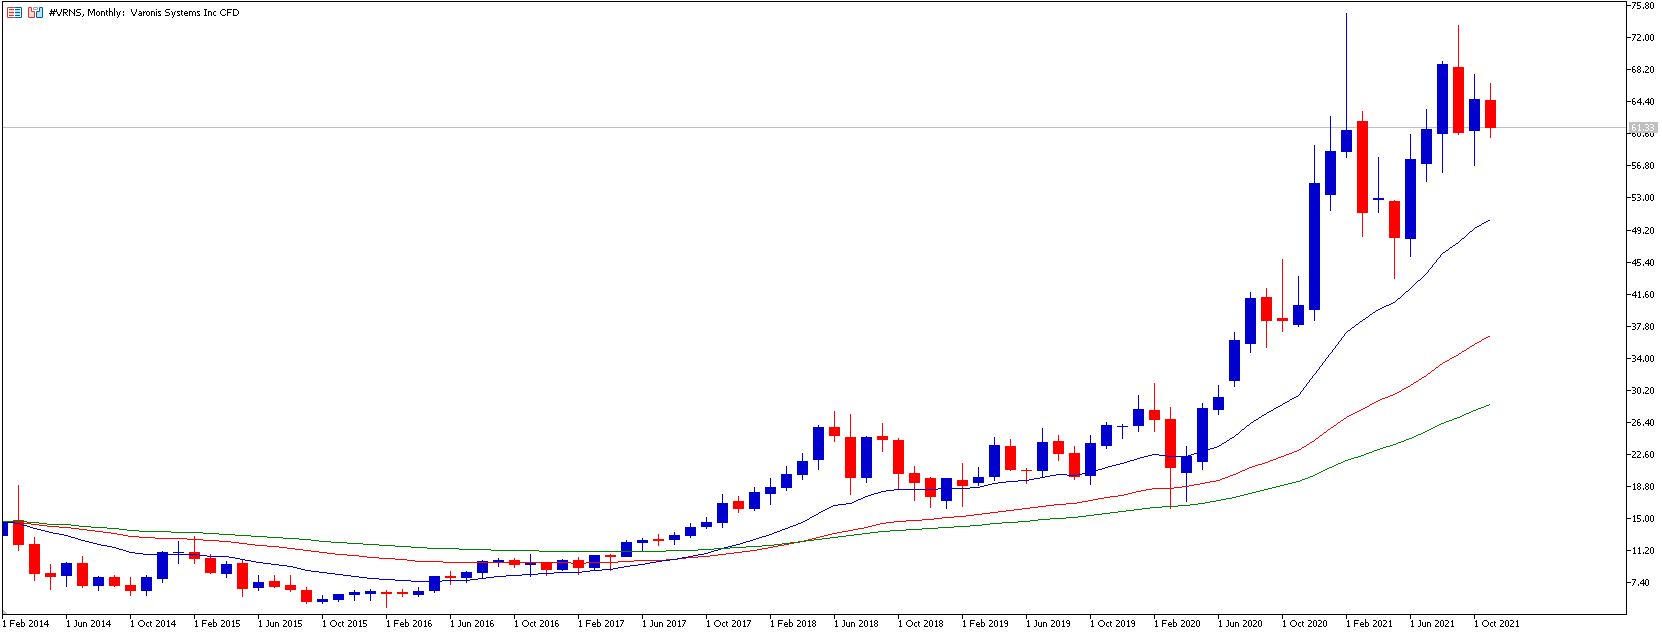Screen dimensions: 1662x634
Task: Select the #VRNS Monthly chart title text
Action: pos(144,12)
